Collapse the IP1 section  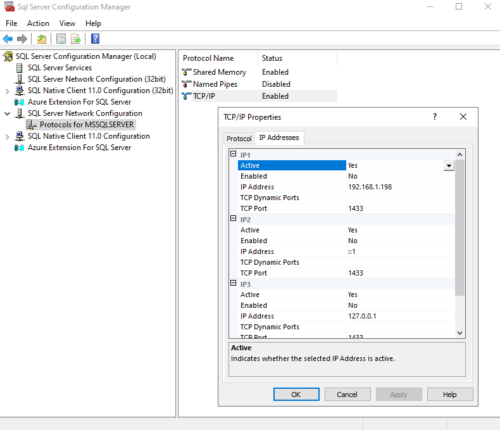(x=233, y=154)
